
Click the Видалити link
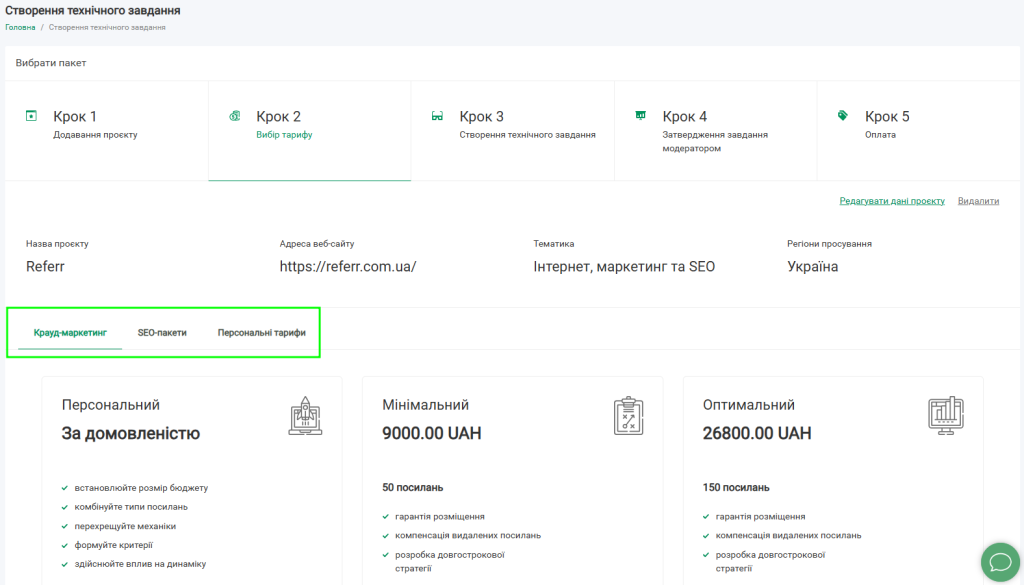click(x=978, y=201)
